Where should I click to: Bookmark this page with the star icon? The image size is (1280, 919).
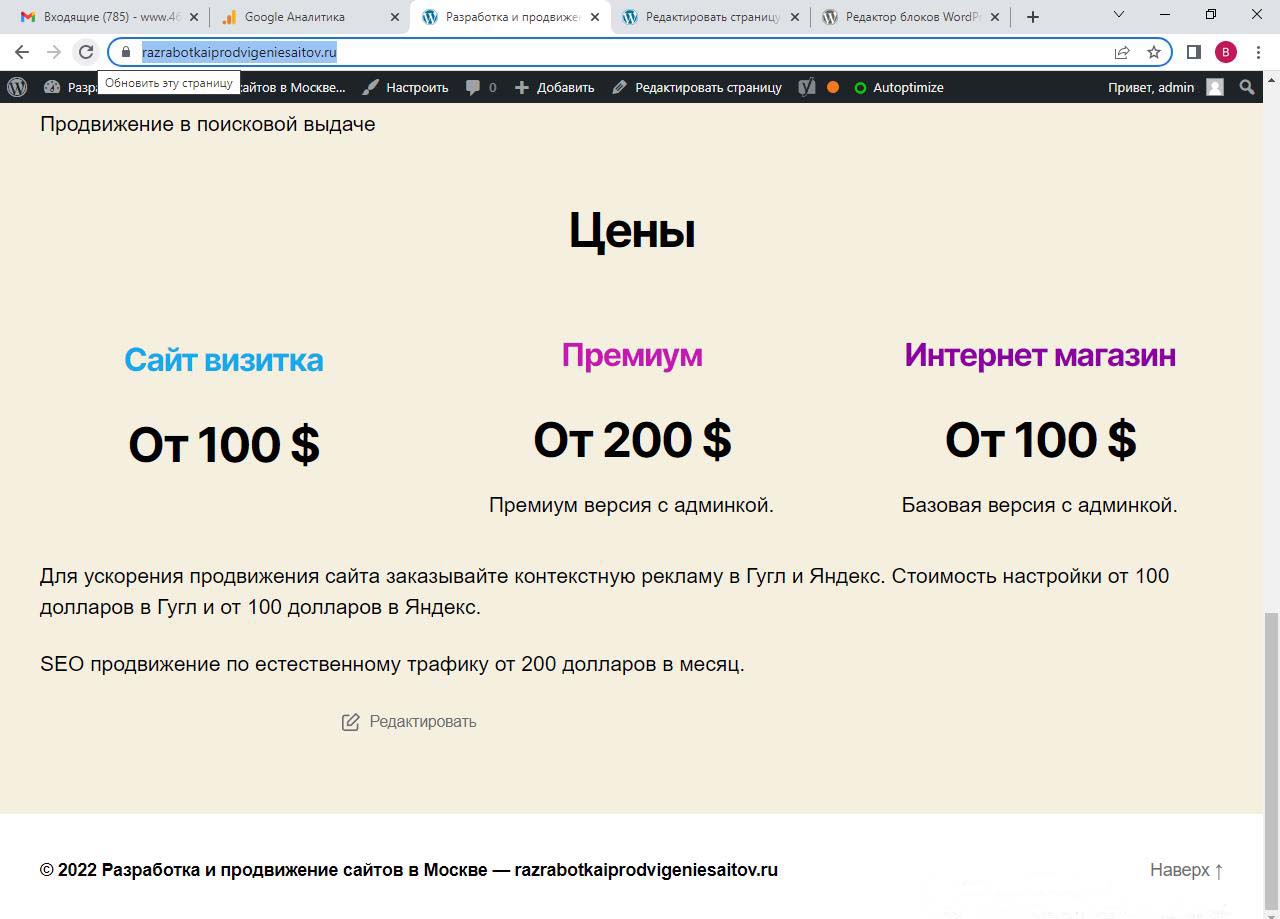pyautogui.click(x=1153, y=52)
